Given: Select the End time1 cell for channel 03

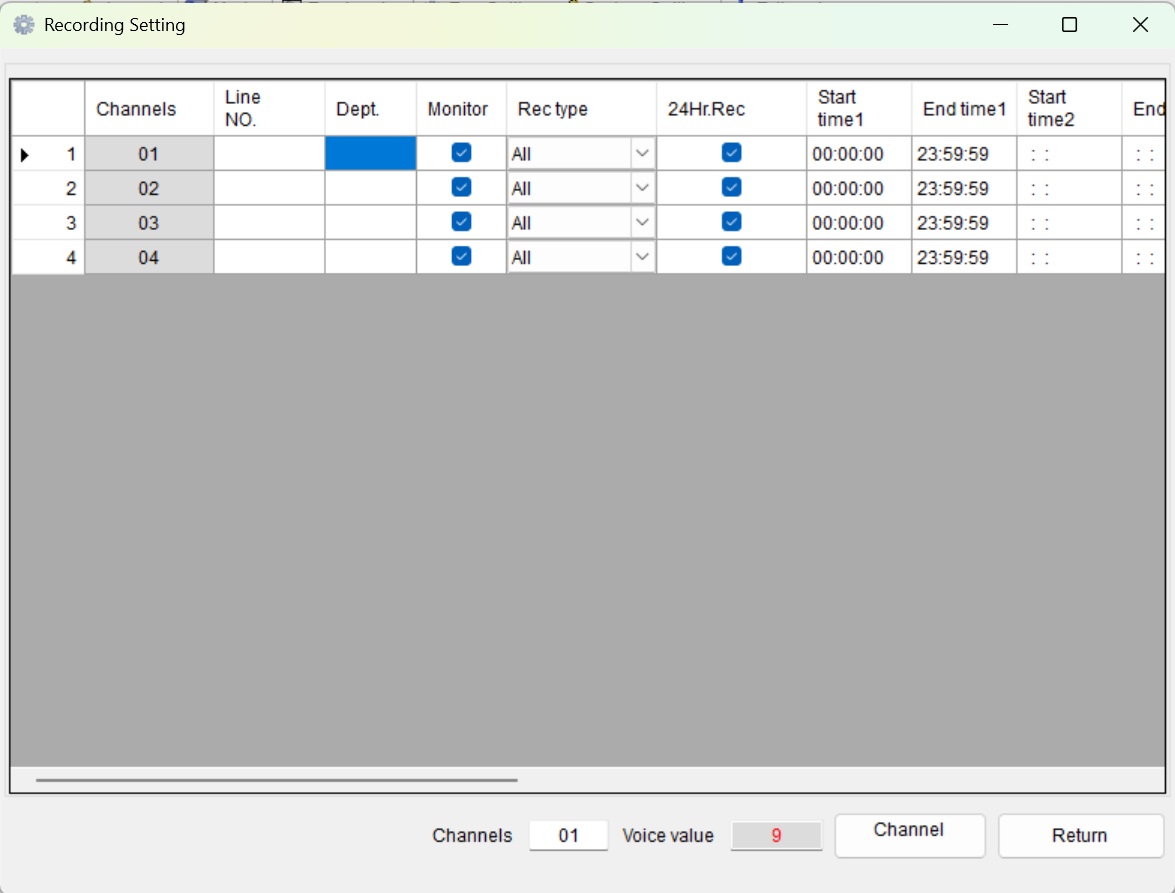Looking at the screenshot, I should (962, 222).
